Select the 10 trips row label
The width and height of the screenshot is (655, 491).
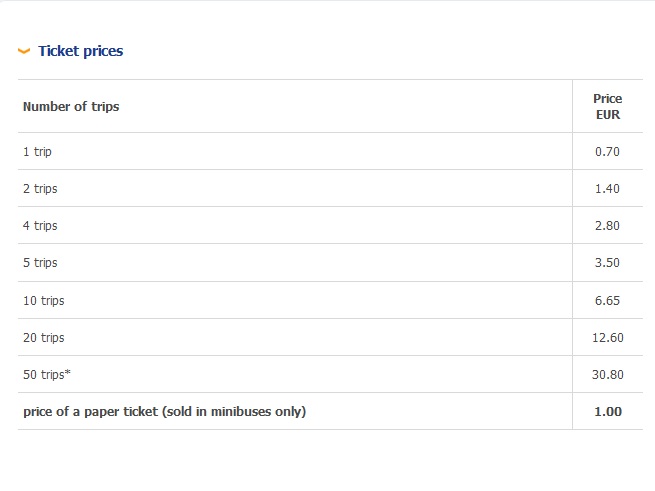43,300
